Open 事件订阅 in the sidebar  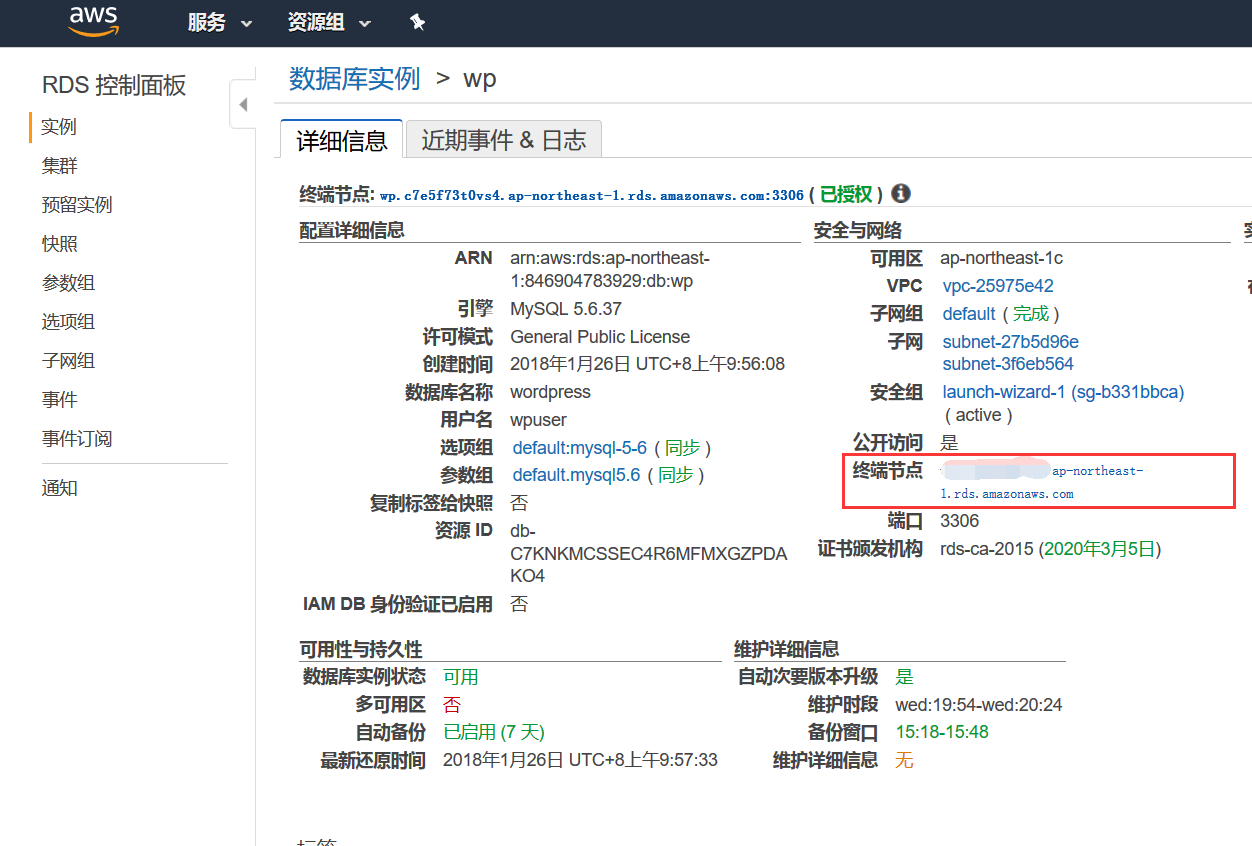[77, 439]
